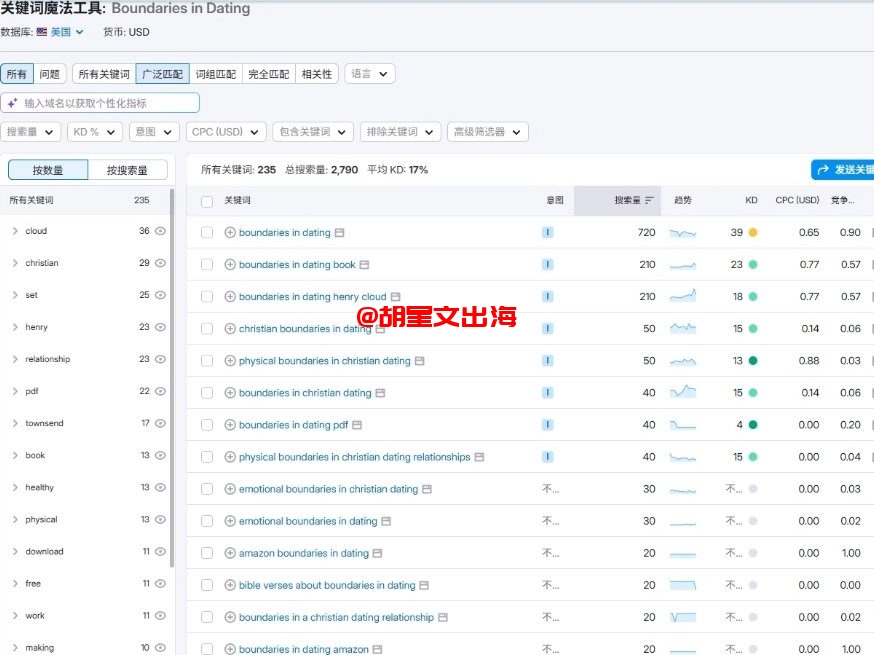This screenshot has height=655, width=874.
Task: Click the trend sparkline for 'boundaries in dating'
Action: (x=683, y=232)
